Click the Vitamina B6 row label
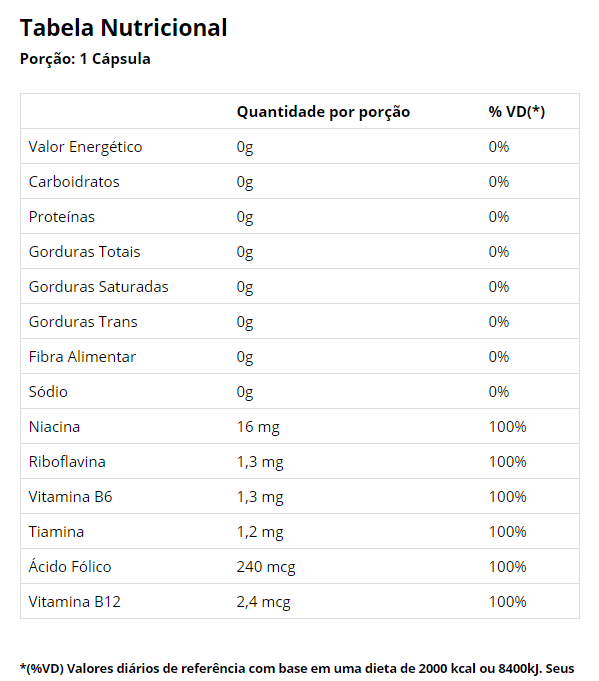This screenshot has height=681, width=599. pyautogui.click(x=70, y=497)
